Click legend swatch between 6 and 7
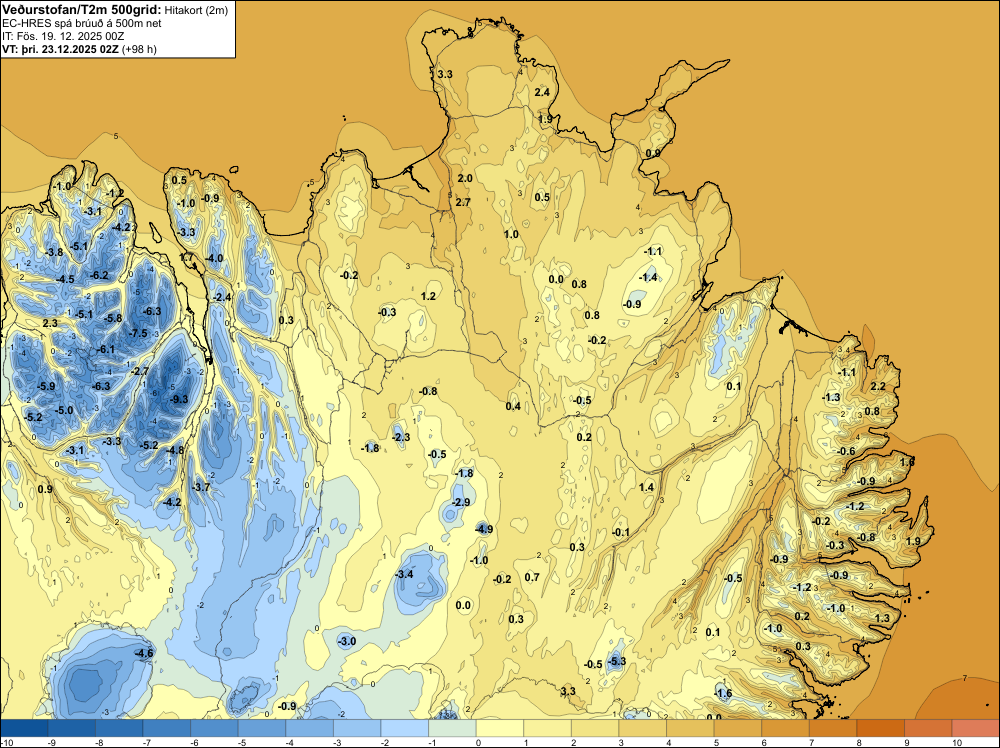 (x=785, y=728)
